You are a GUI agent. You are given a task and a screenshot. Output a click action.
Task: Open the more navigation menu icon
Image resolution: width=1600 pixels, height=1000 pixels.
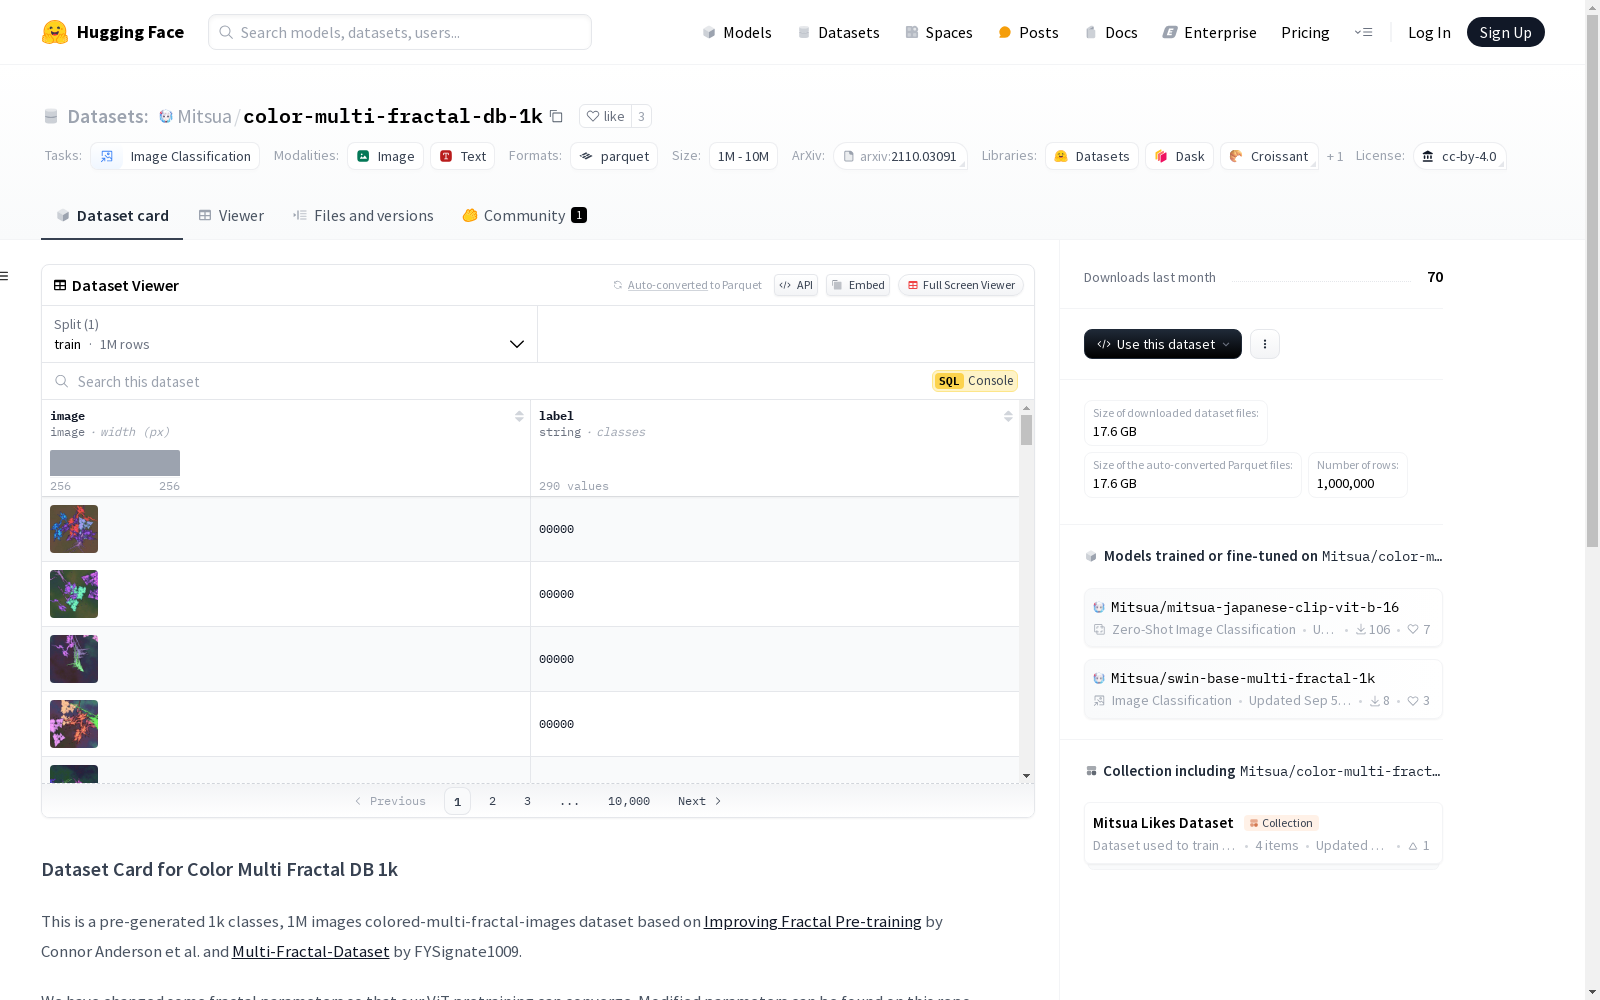[x=1363, y=32]
